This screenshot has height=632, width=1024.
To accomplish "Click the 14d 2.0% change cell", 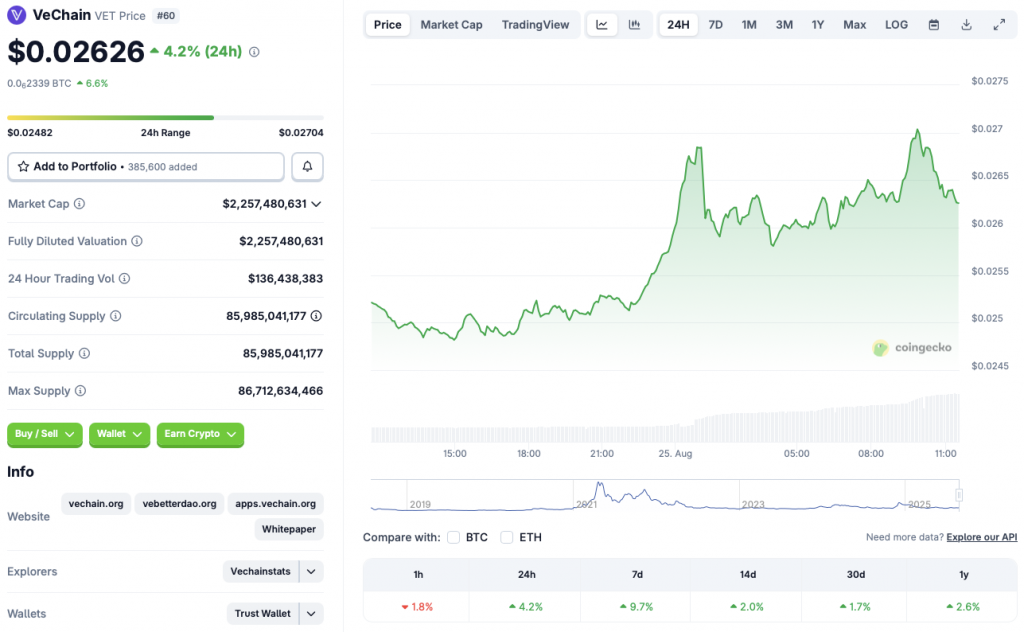I will [x=746, y=607].
